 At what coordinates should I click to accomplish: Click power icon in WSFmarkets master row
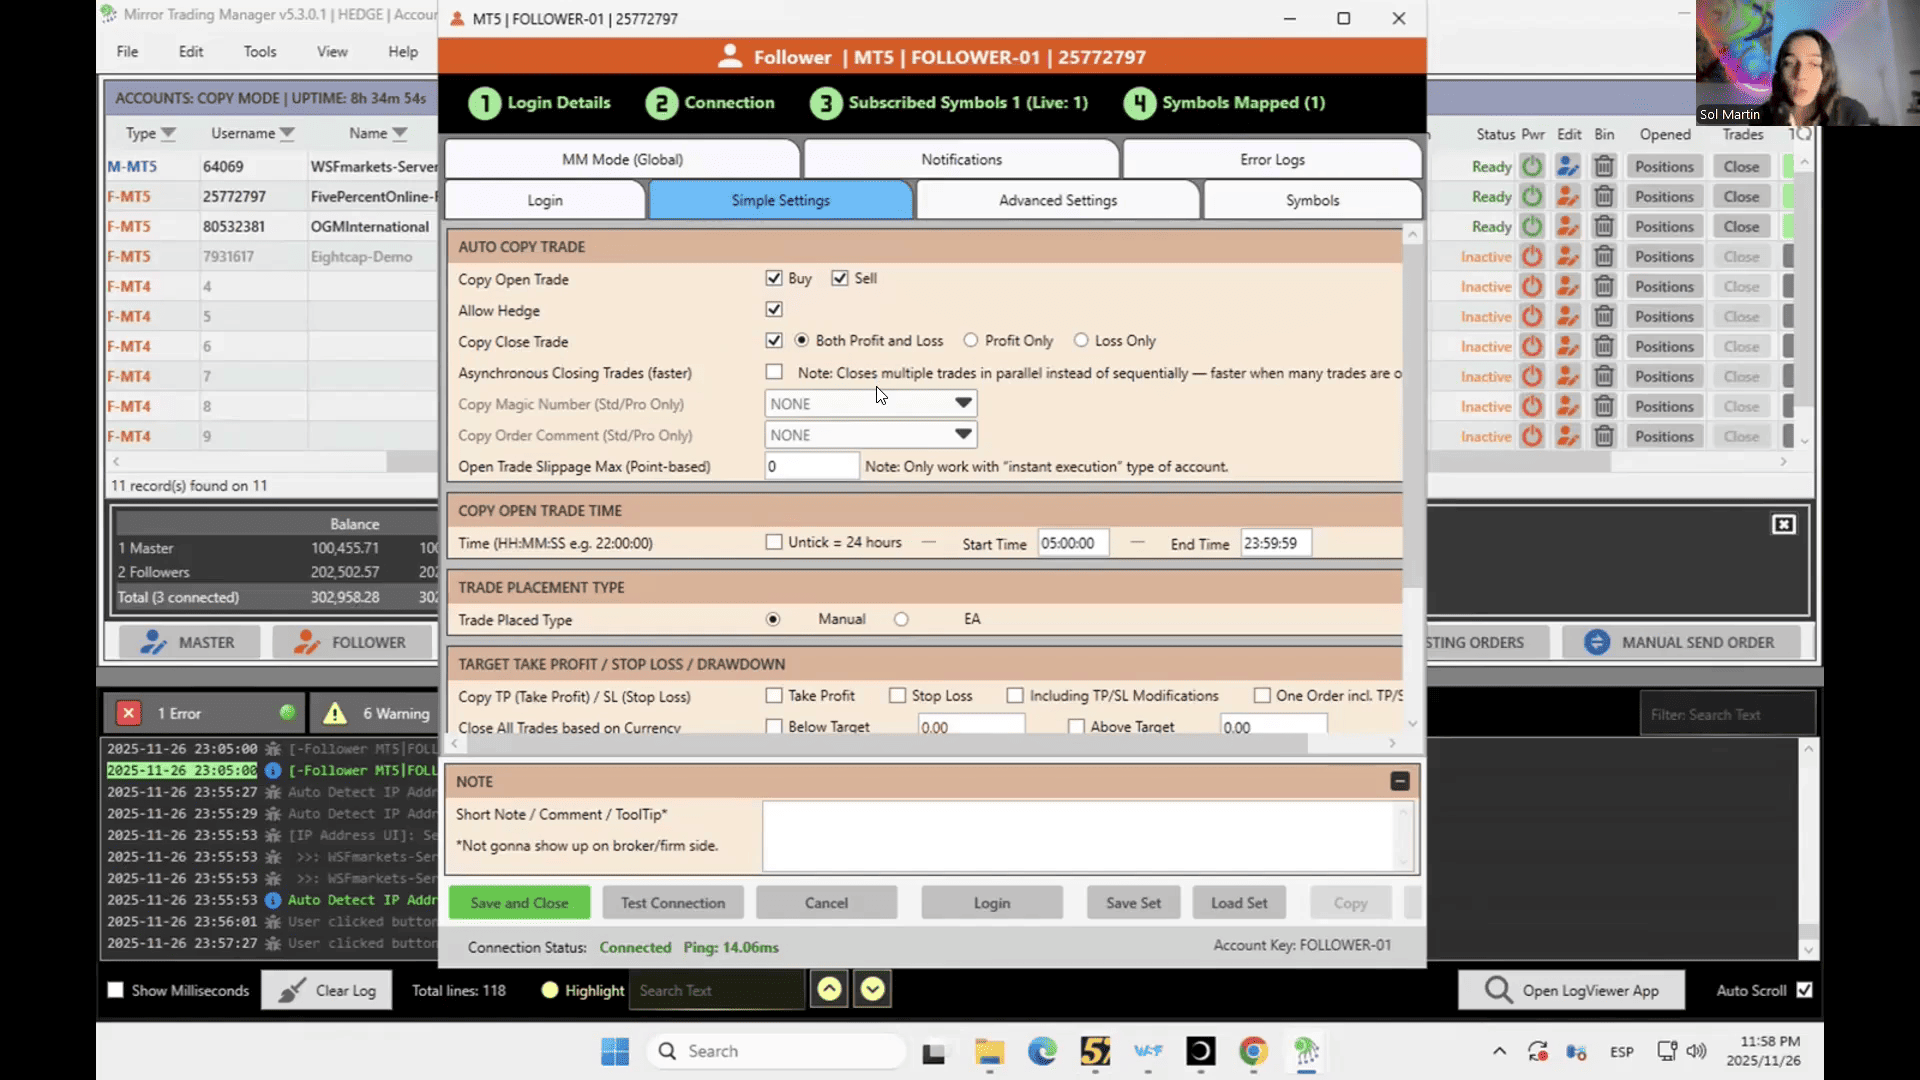coord(1531,167)
